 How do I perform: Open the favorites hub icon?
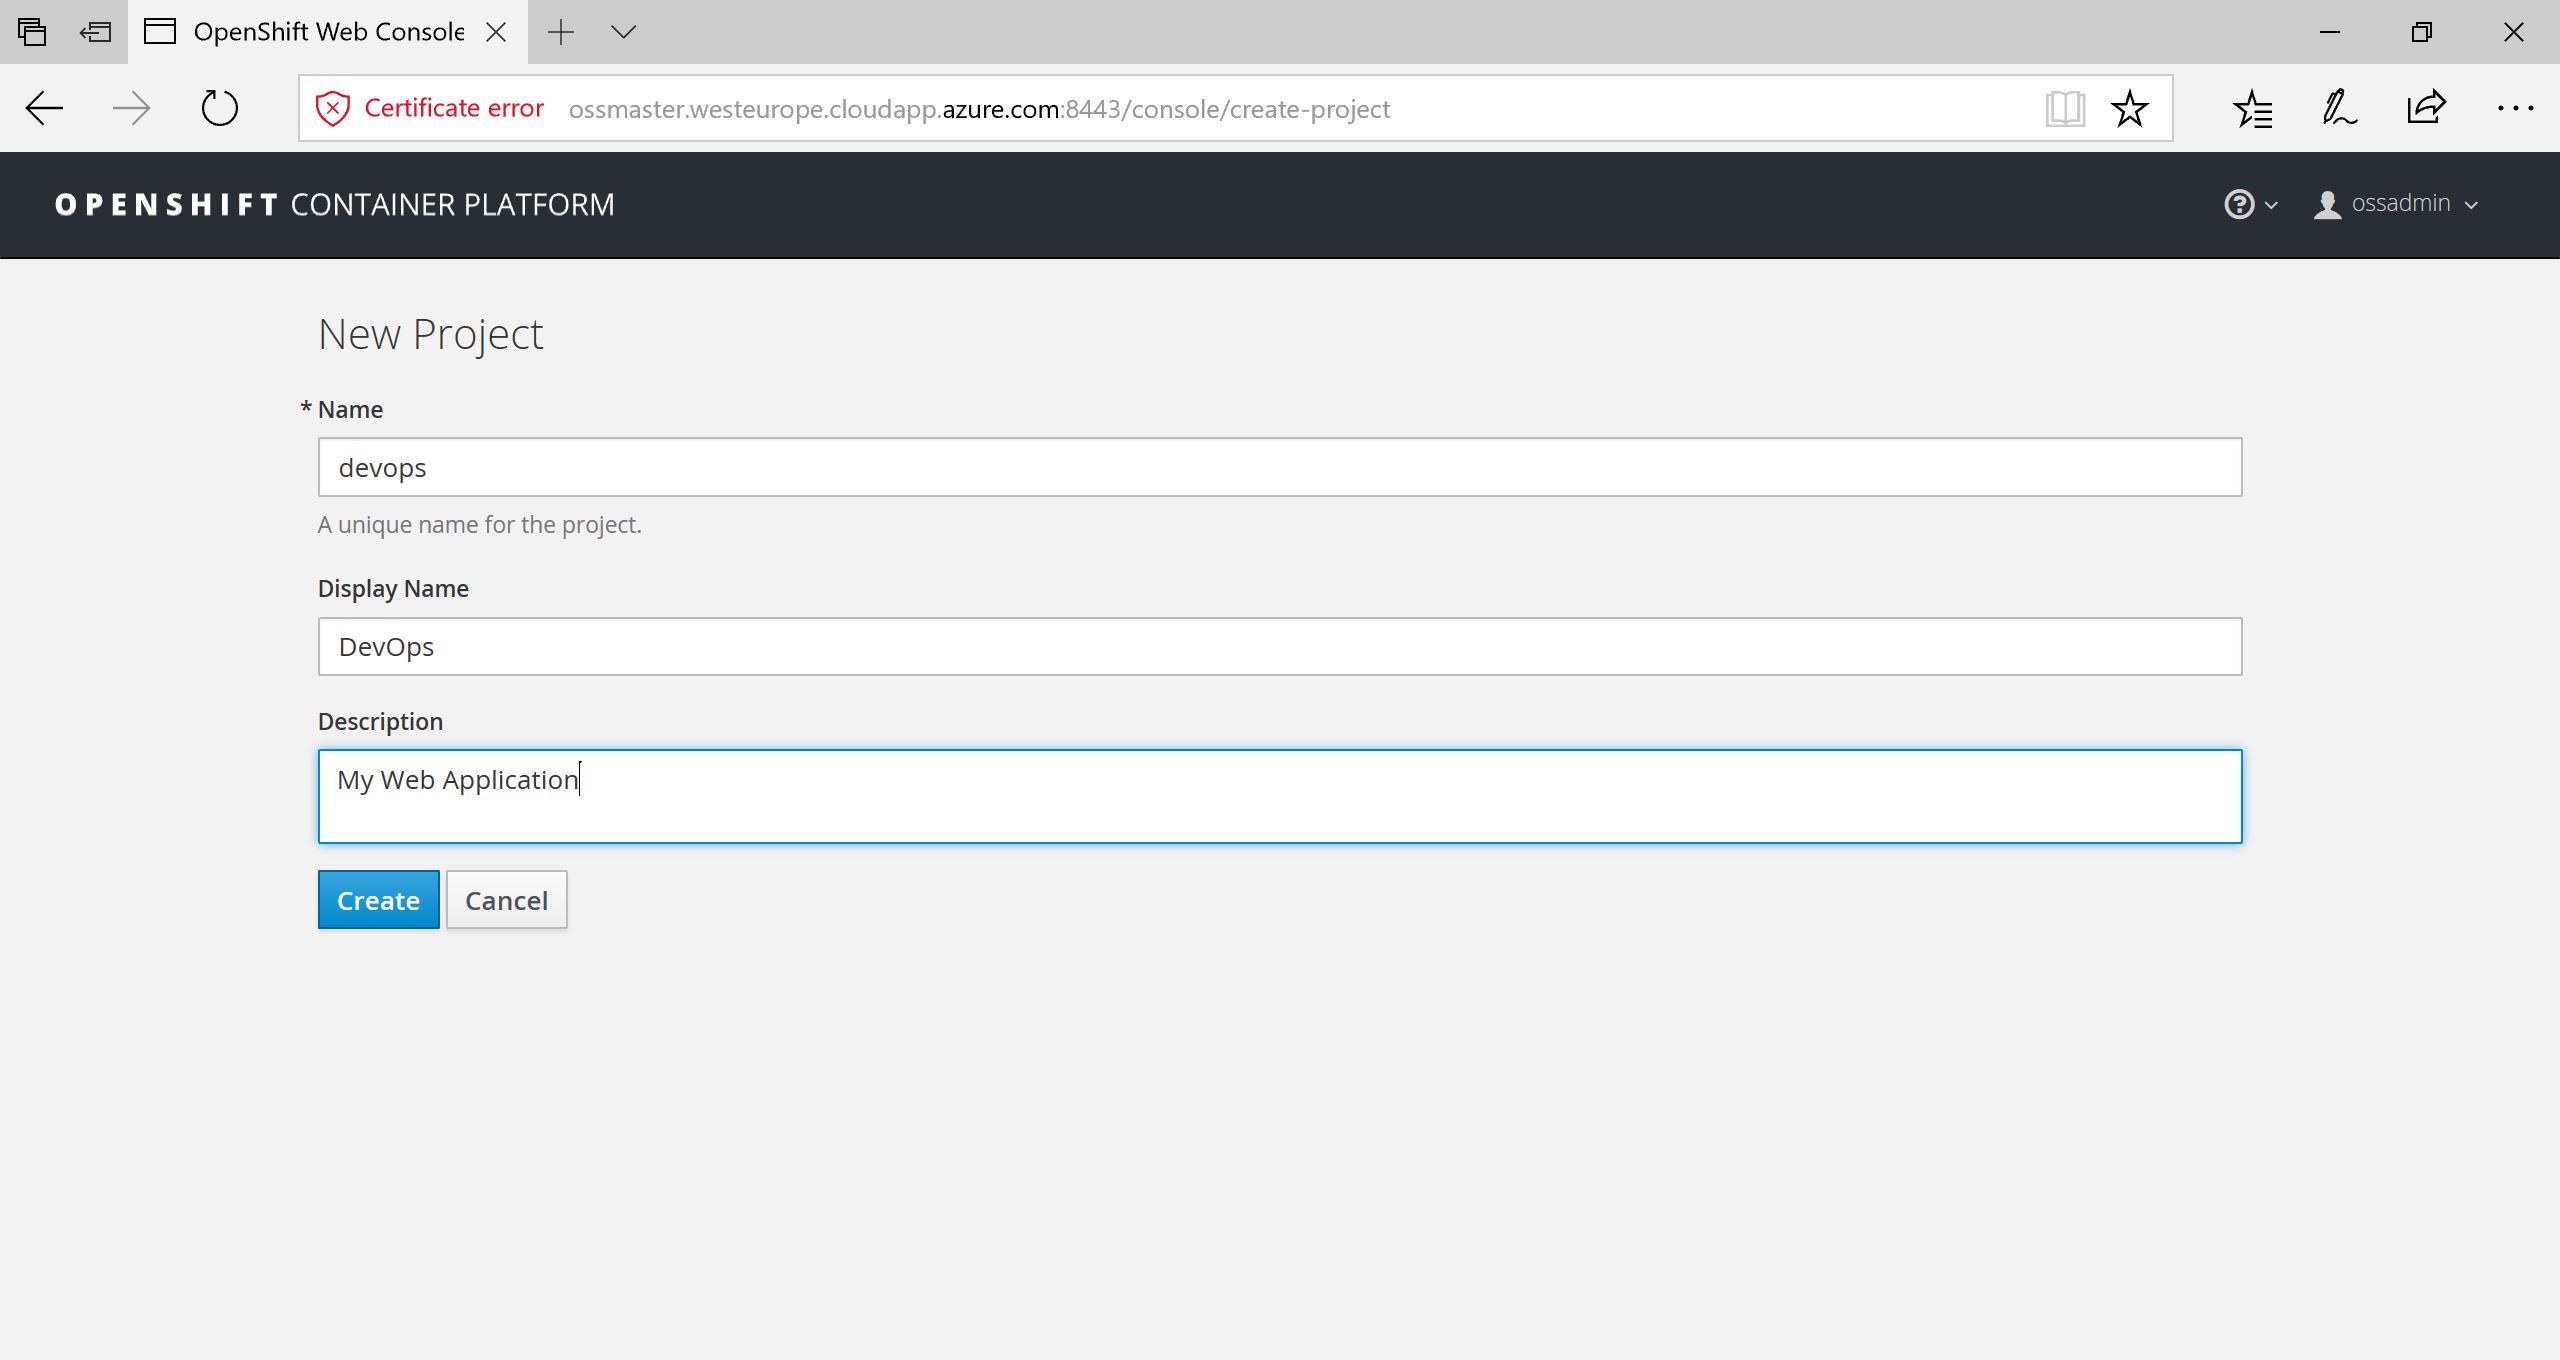2252,108
